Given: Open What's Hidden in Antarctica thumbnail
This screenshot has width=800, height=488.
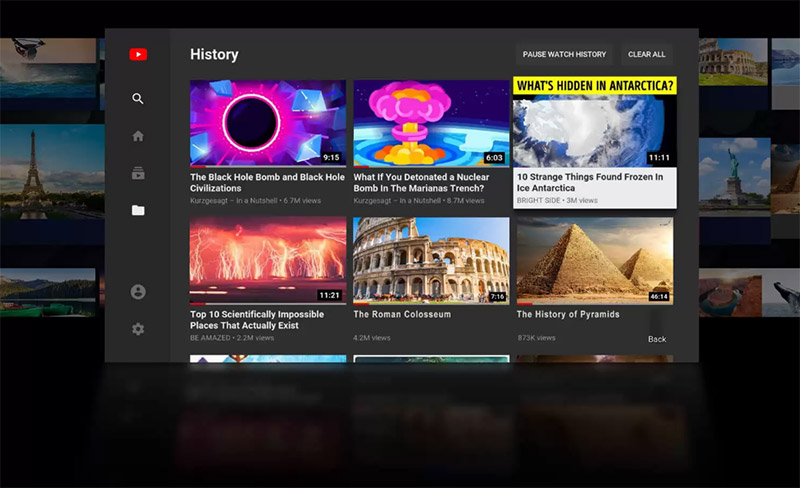Looking at the screenshot, I should (595, 121).
